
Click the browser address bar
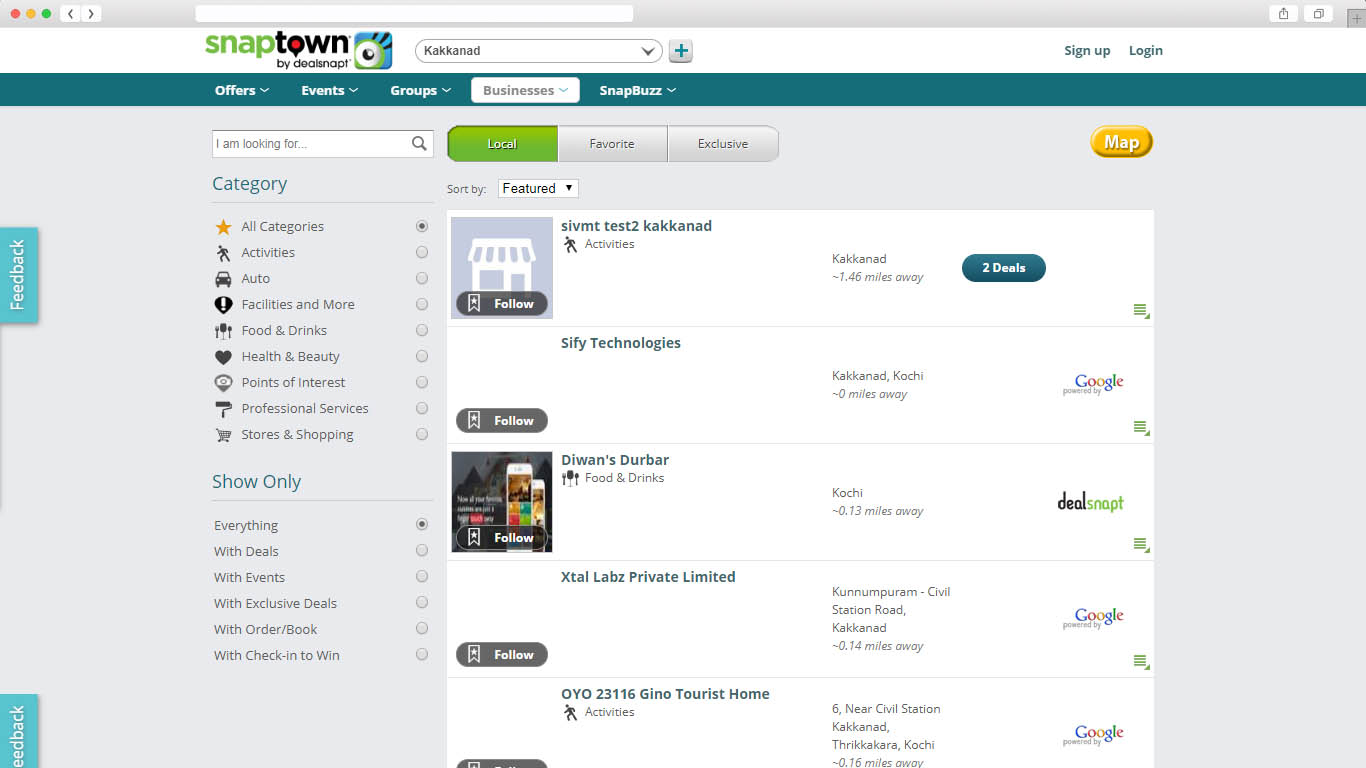[x=414, y=14]
